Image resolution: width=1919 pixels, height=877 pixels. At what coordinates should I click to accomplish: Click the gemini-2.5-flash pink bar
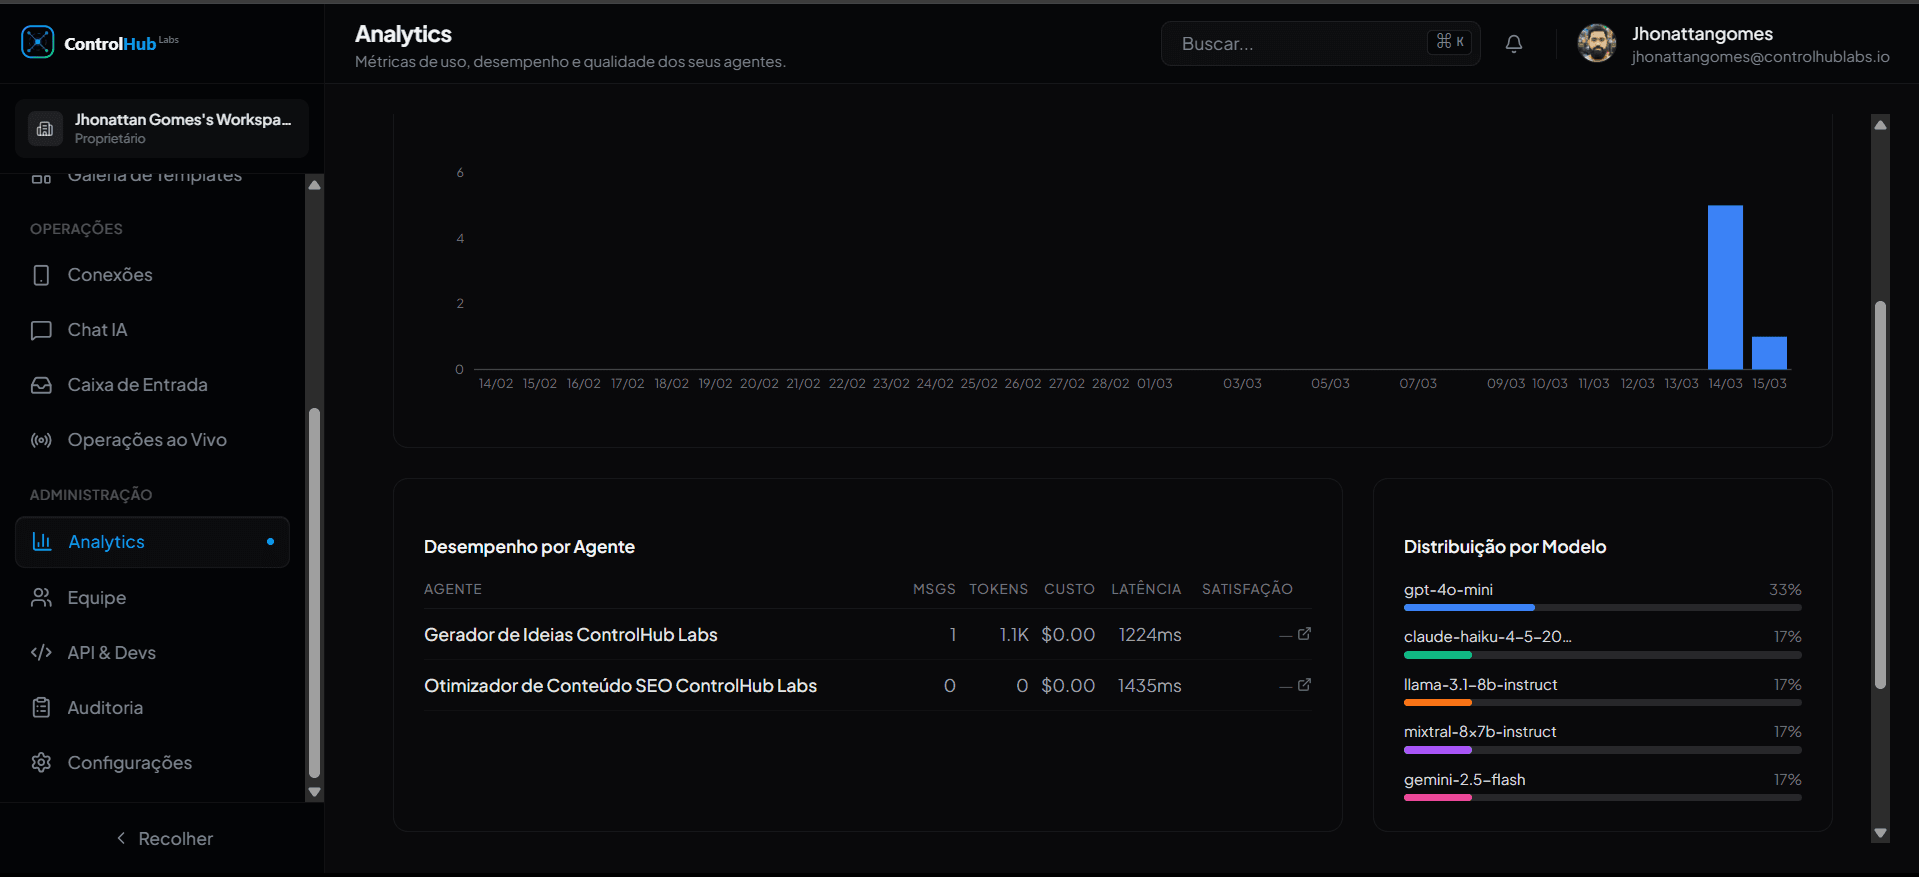[x=1438, y=798]
